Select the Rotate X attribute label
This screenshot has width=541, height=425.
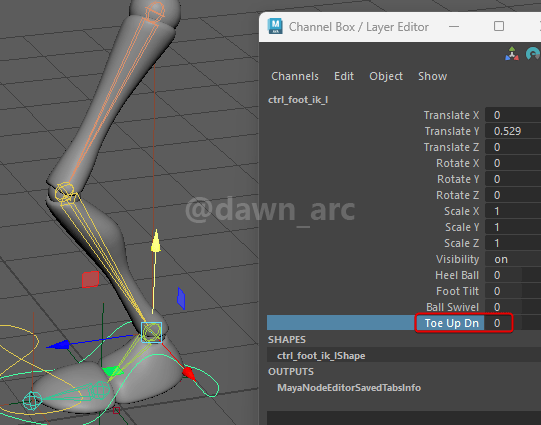(x=458, y=163)
